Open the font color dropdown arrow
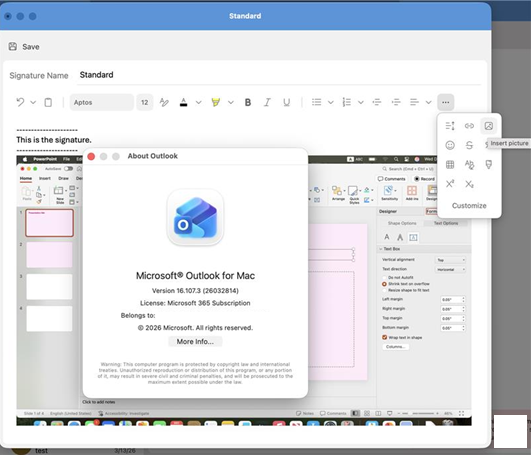The width and height of the screenshot is (531, 457). (198, 102)
